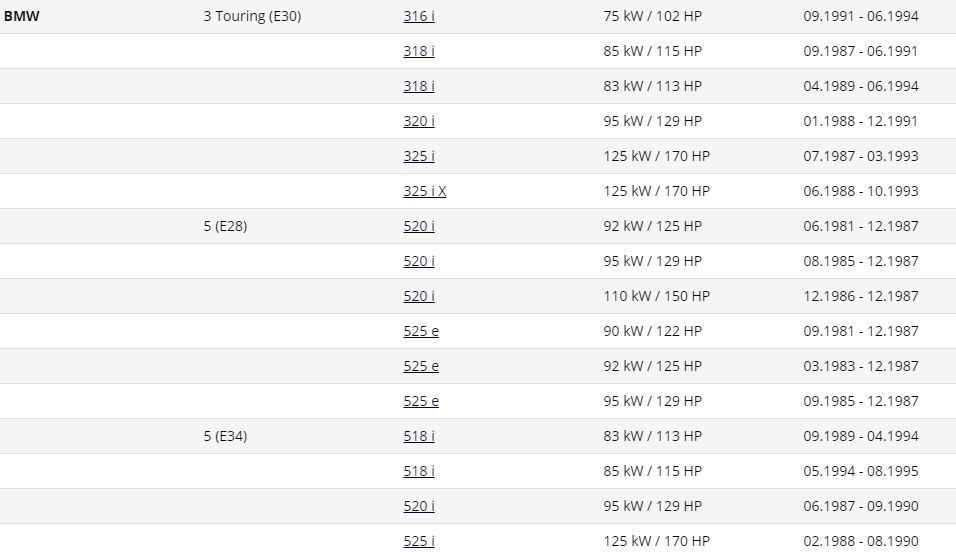Open the 318 i 83 kW Touring link
The height and width of the screenshot is (552, 956).
coord(419,86)
